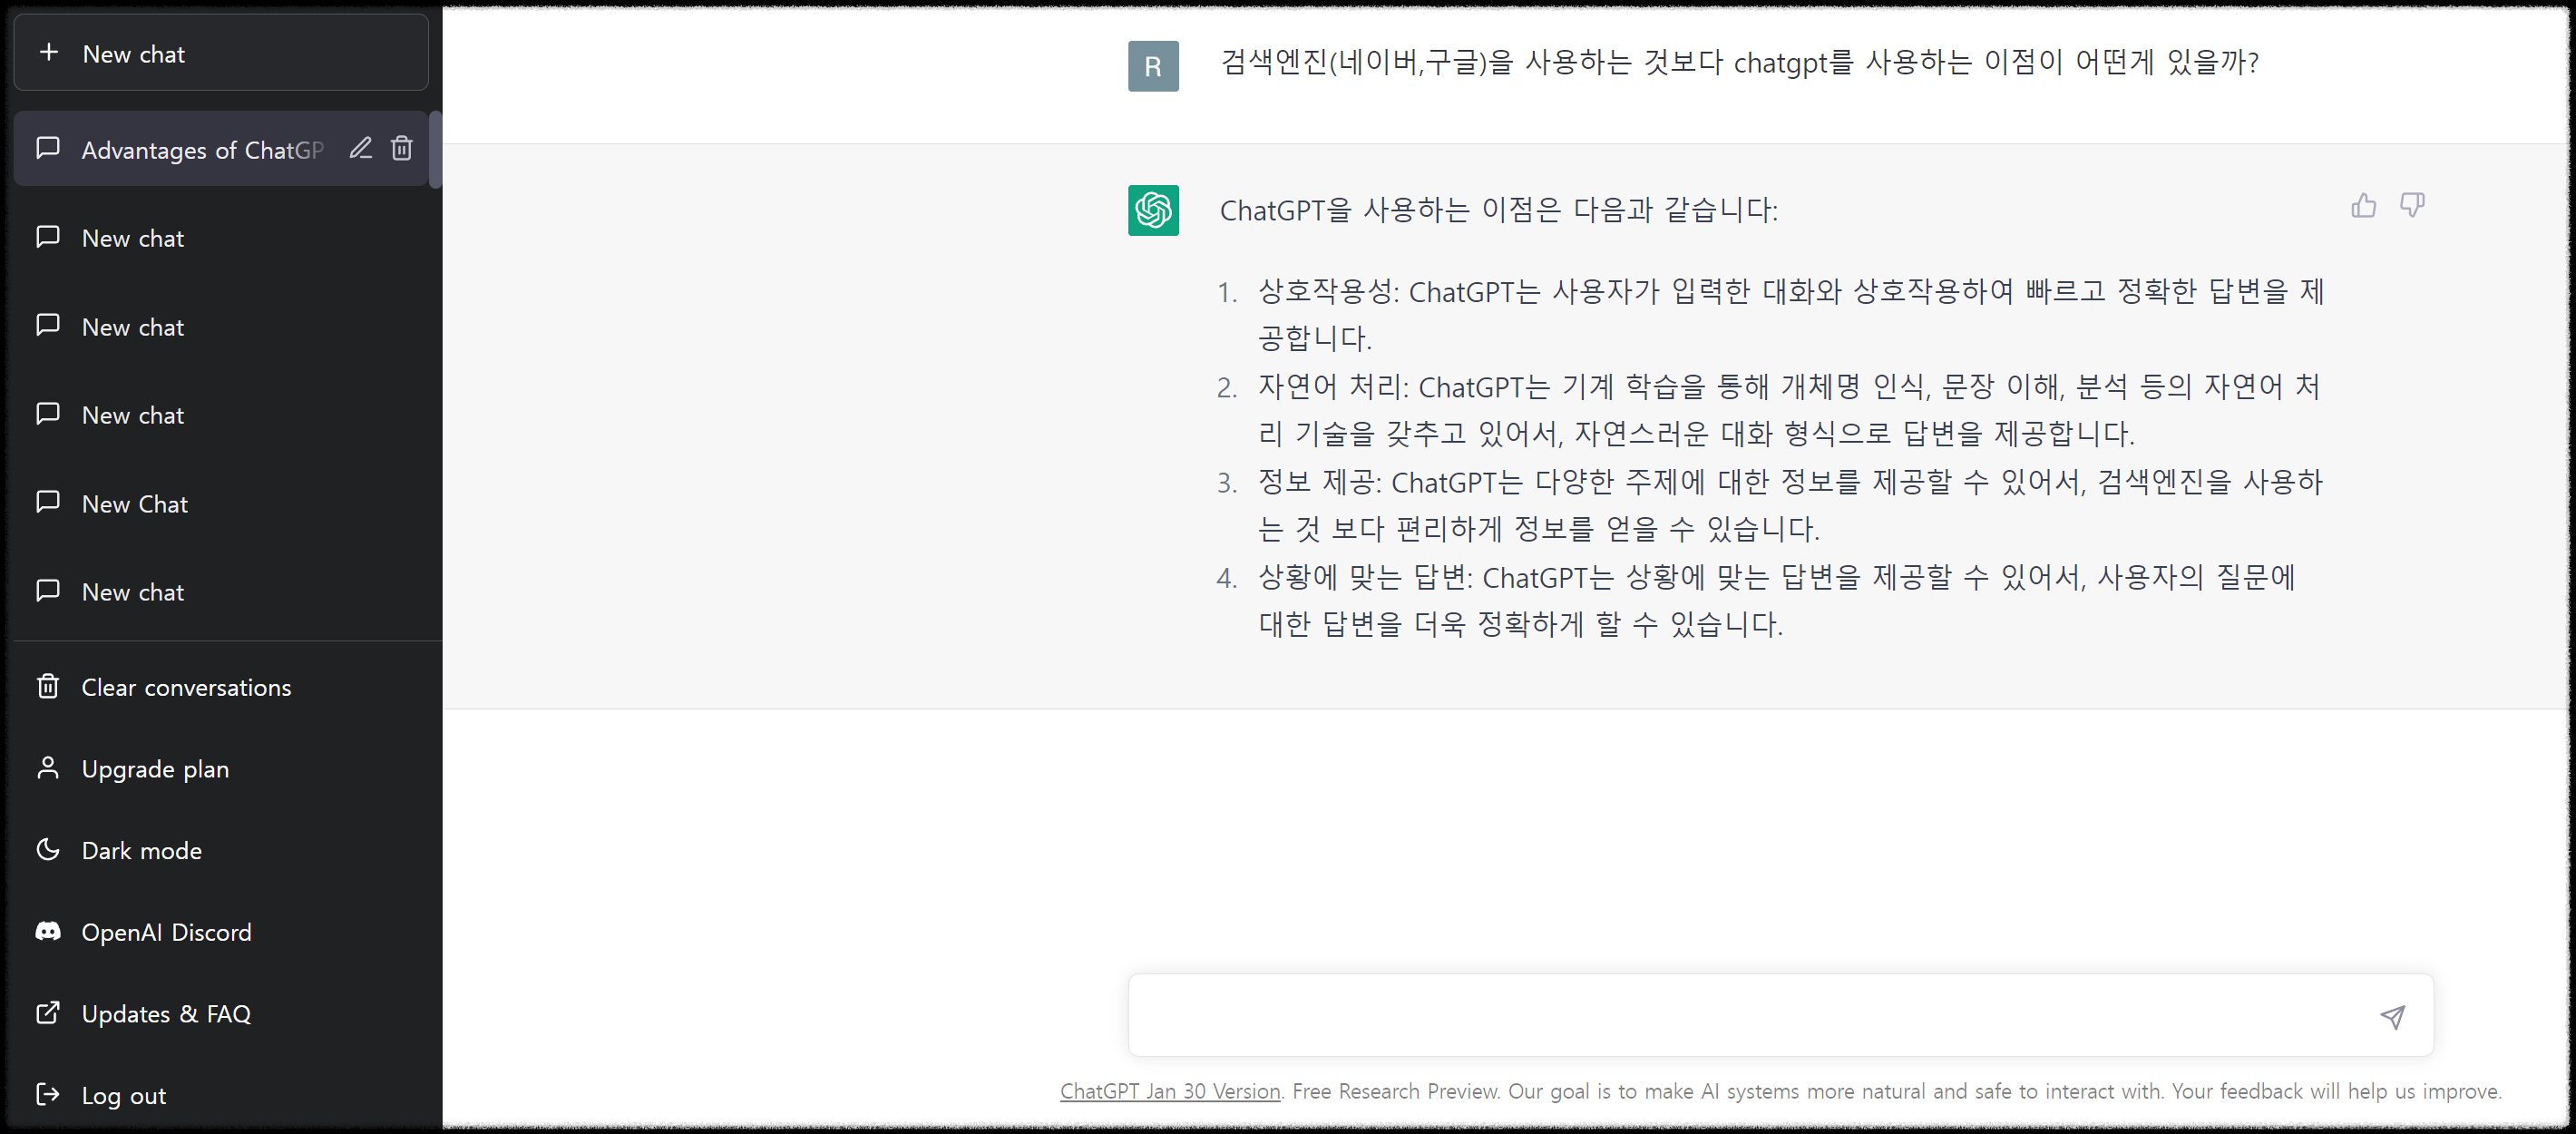Click list item 2 about 자연어 처리
Viewport: 2576px width, 1134px height.
pos(1790,410)
